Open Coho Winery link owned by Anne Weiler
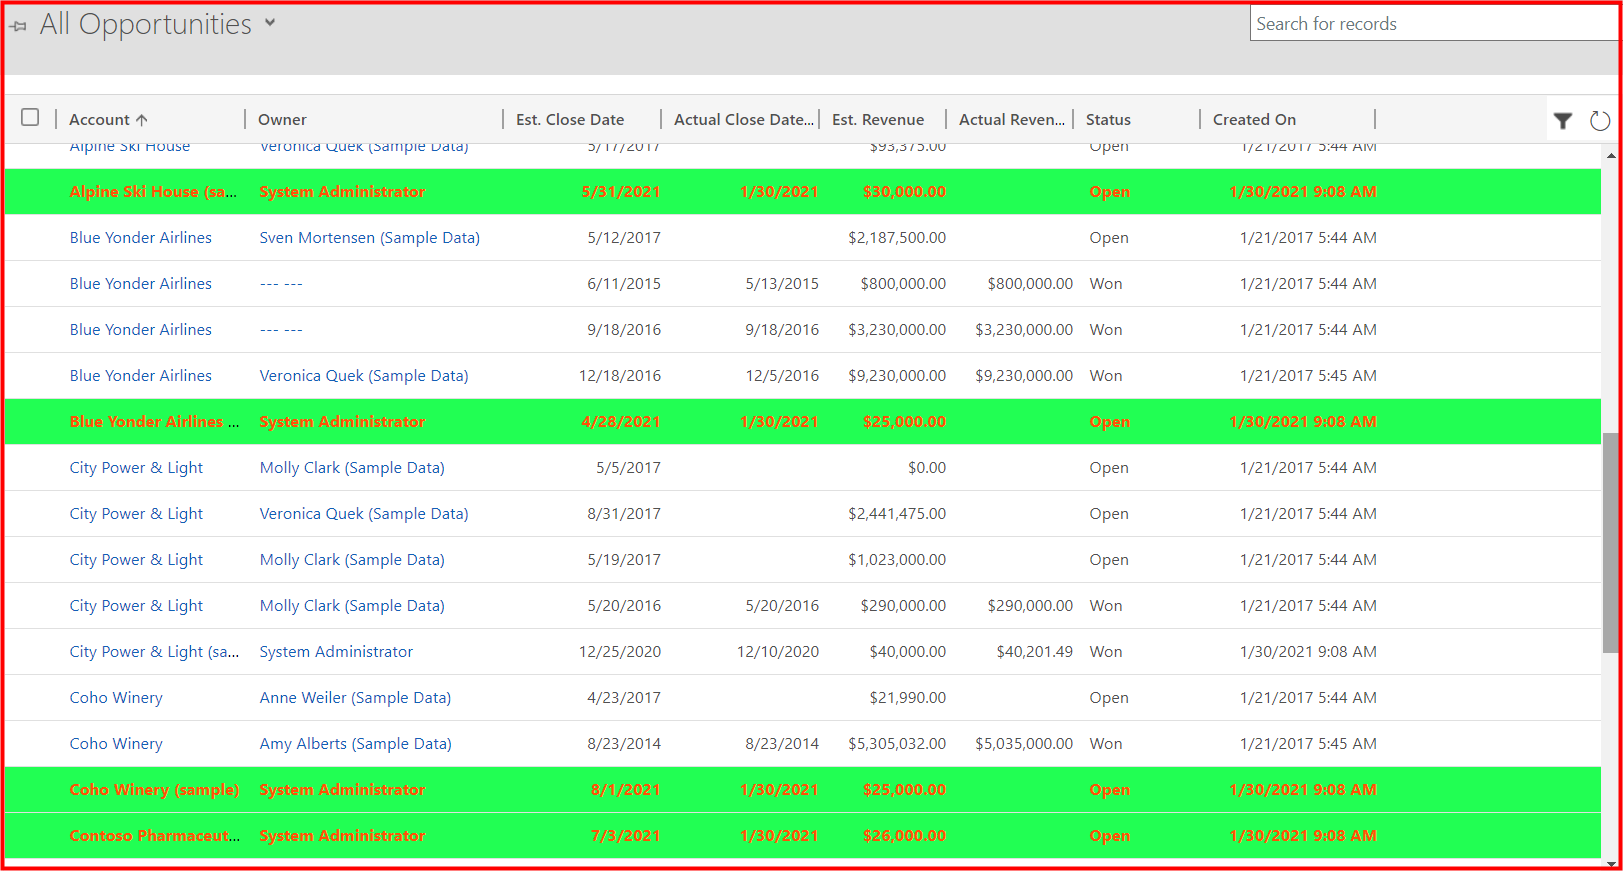 (116, 697)
